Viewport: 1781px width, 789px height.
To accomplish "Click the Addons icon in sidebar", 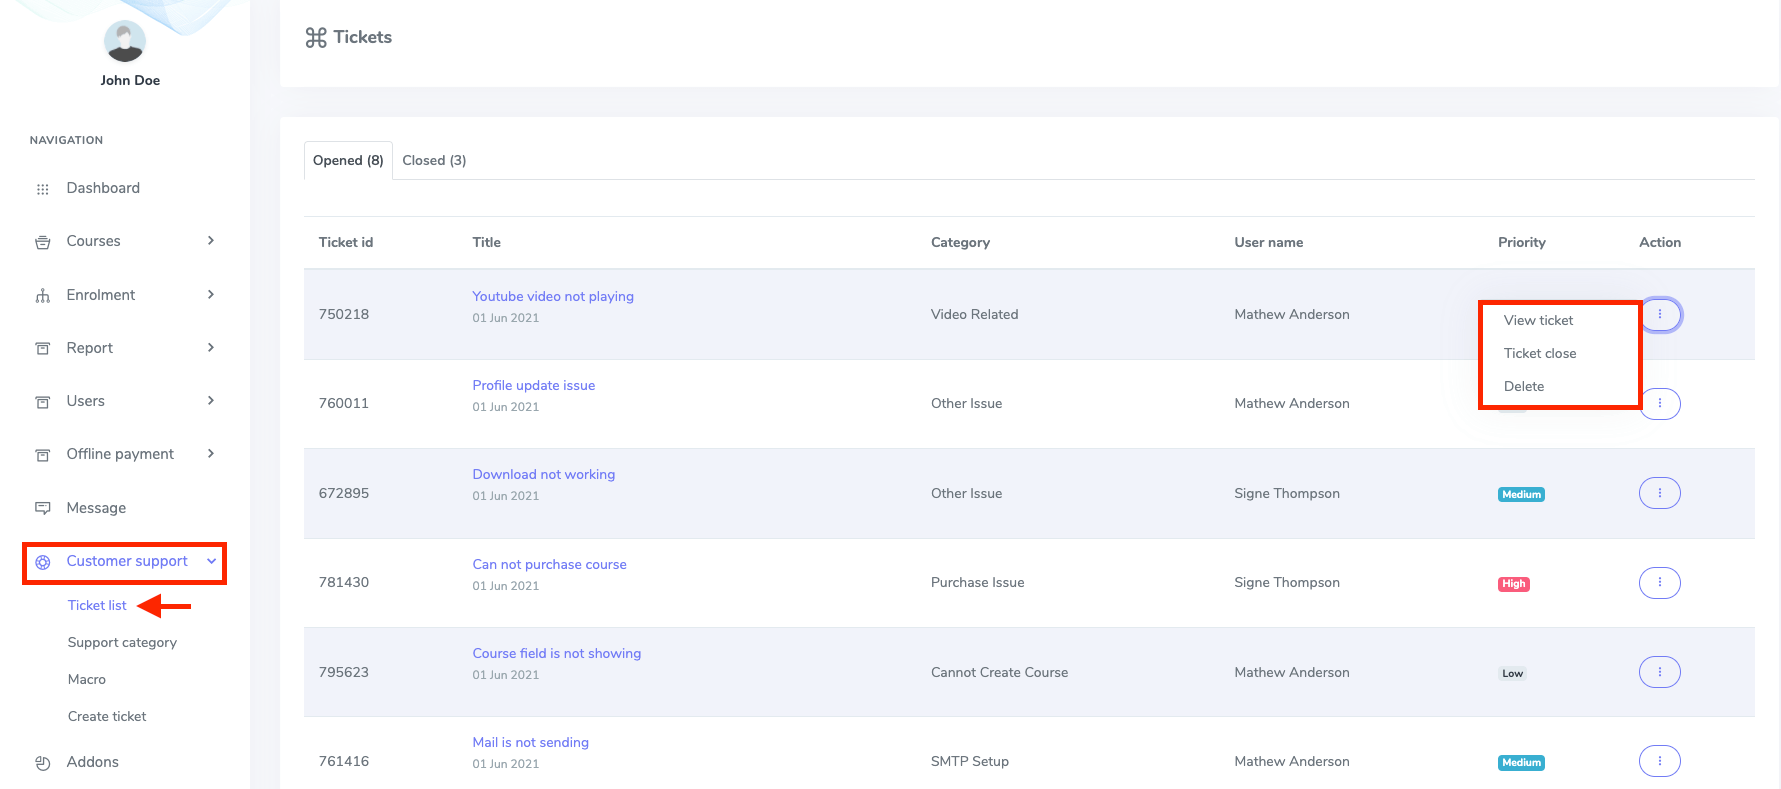I will tap(42, 763).
